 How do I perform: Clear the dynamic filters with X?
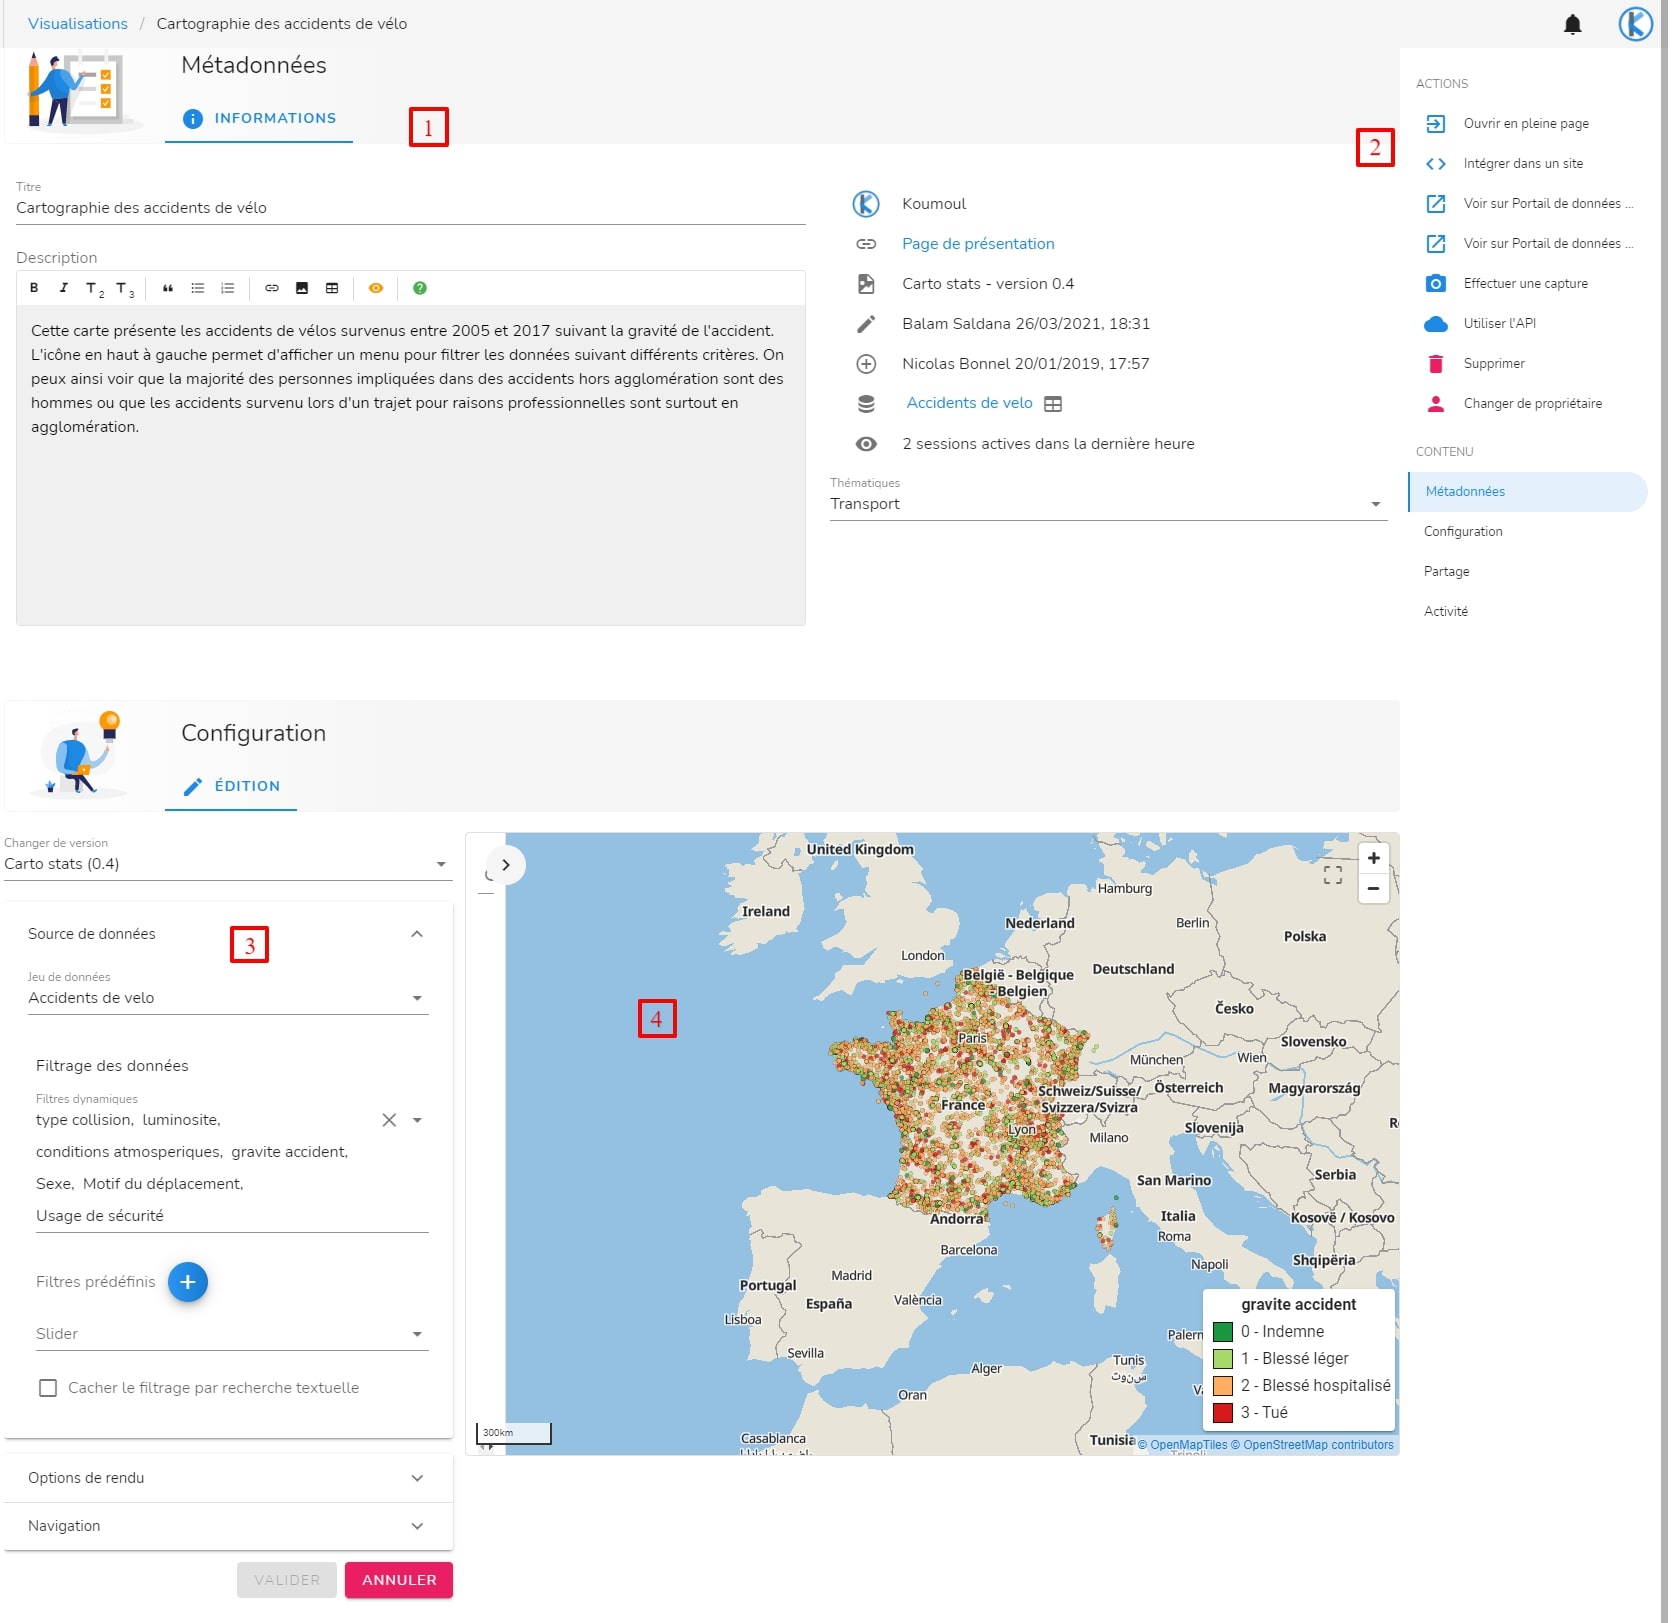389,1120
